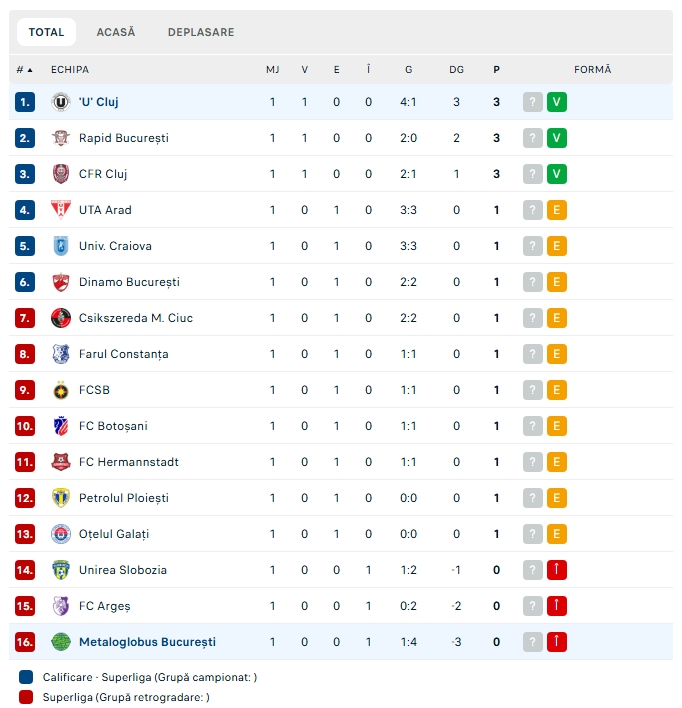Sort standings by the P points header

click(496, 70)
